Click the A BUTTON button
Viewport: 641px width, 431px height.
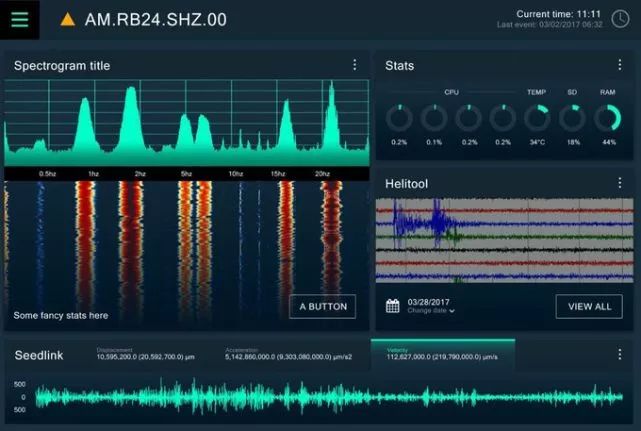[x=323, y=307]
